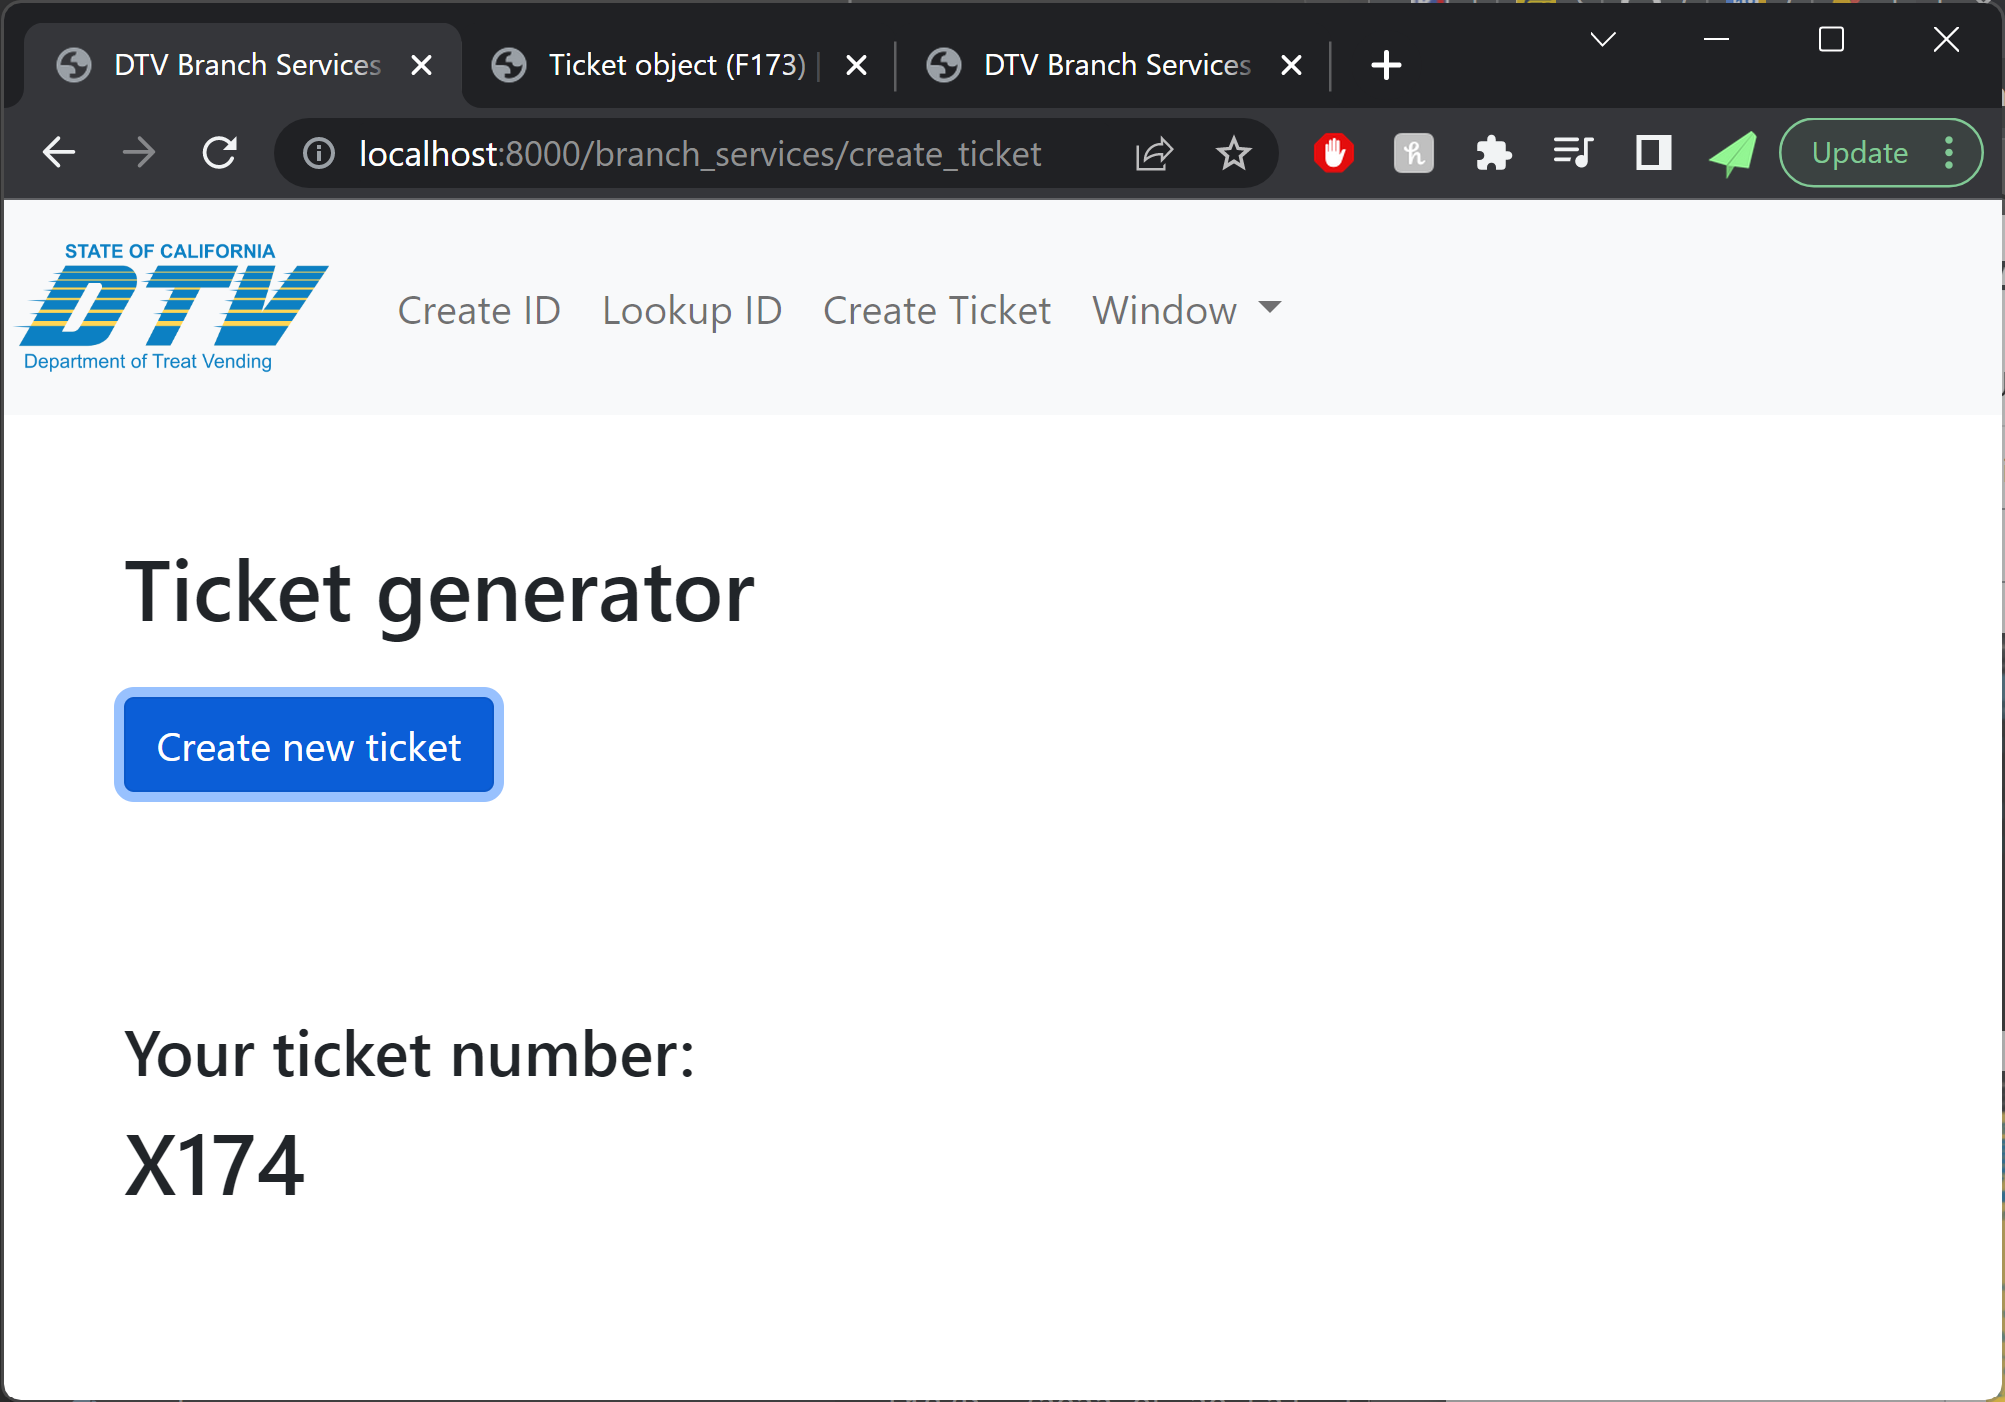Screen dimensions: 2005x1402
Task: Open Create Ticket in the navbar
Action: click(937, 311)
